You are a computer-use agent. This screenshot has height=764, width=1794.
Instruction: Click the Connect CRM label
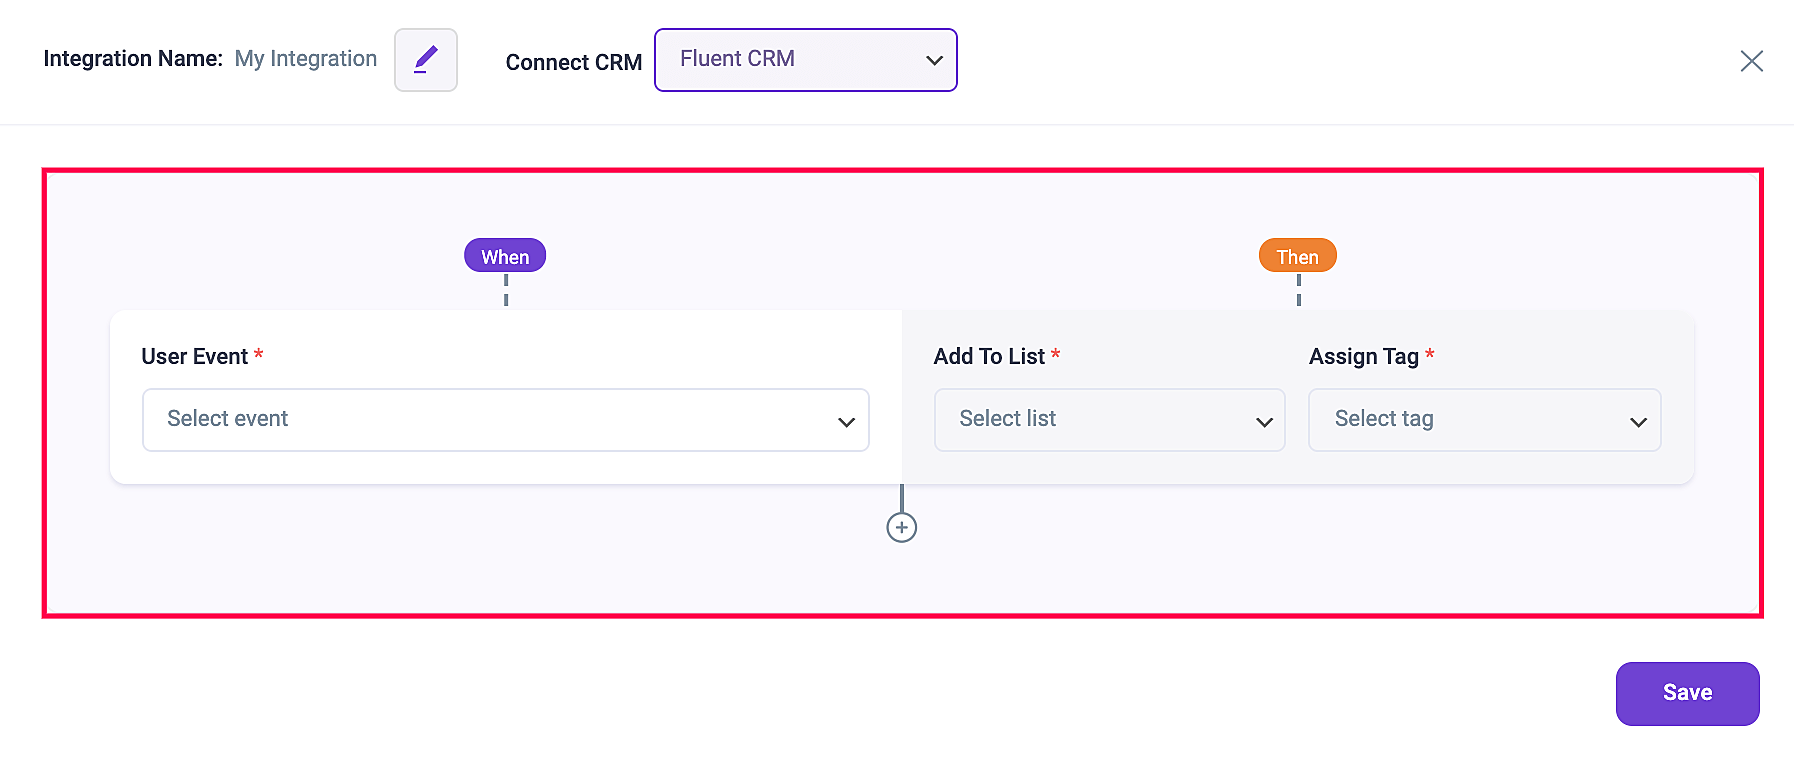(574, 62)
